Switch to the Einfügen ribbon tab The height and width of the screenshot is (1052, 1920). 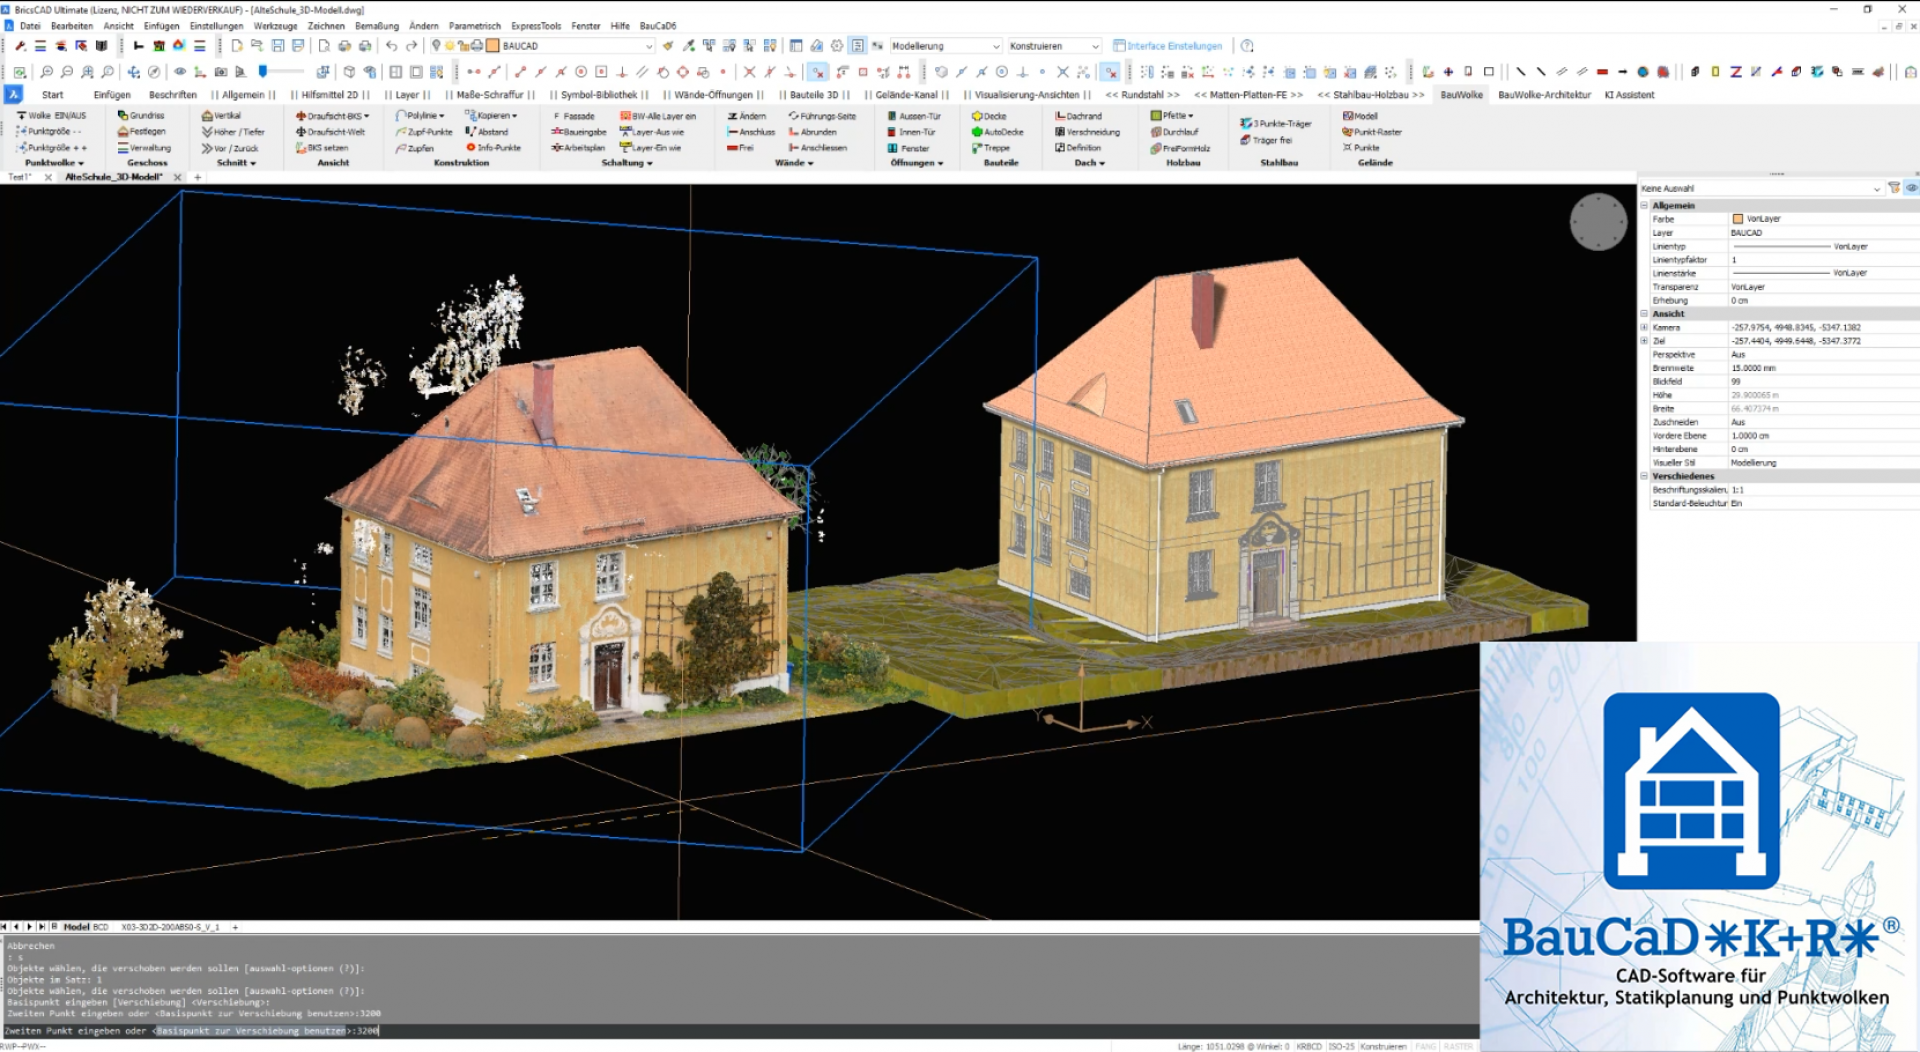[112, 95]
